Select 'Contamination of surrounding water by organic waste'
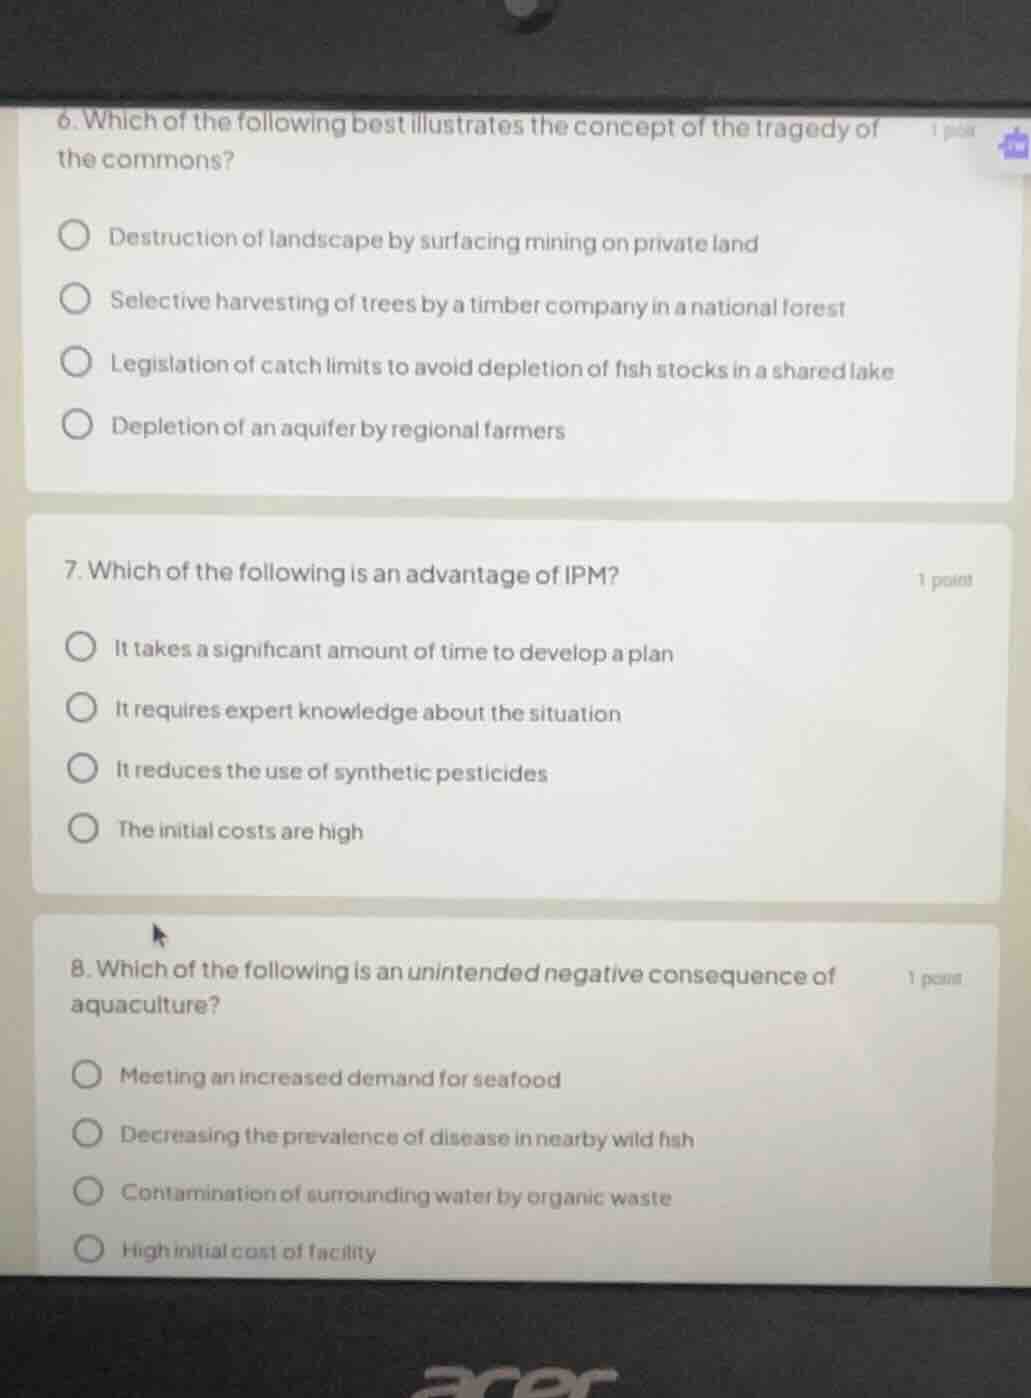 point(89,1190)
